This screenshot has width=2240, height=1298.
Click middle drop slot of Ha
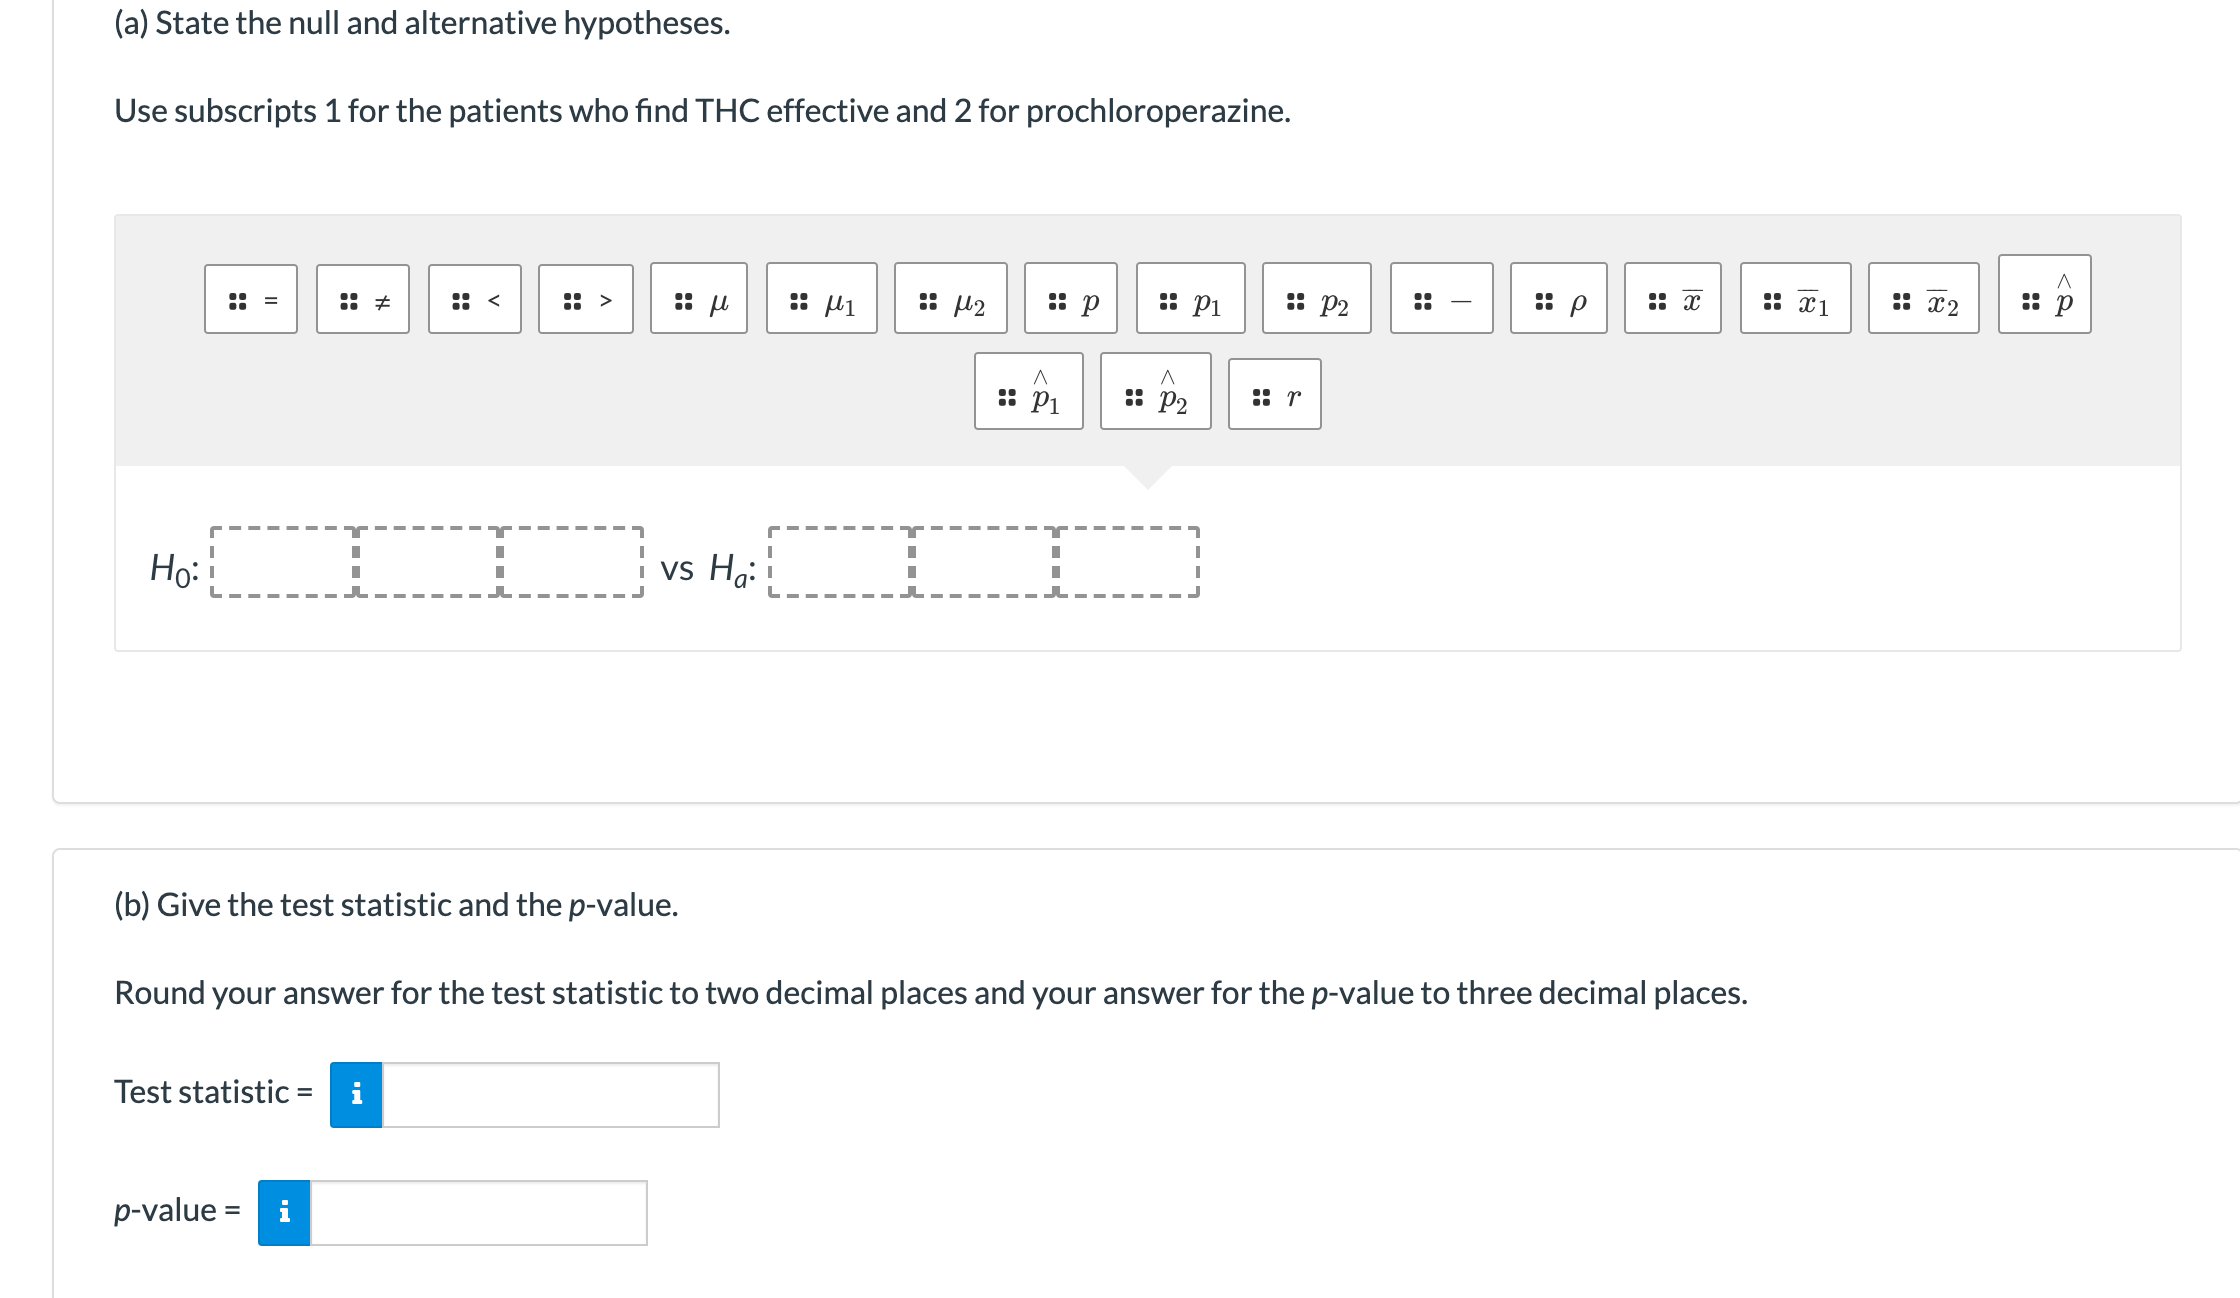pos(984,562)
